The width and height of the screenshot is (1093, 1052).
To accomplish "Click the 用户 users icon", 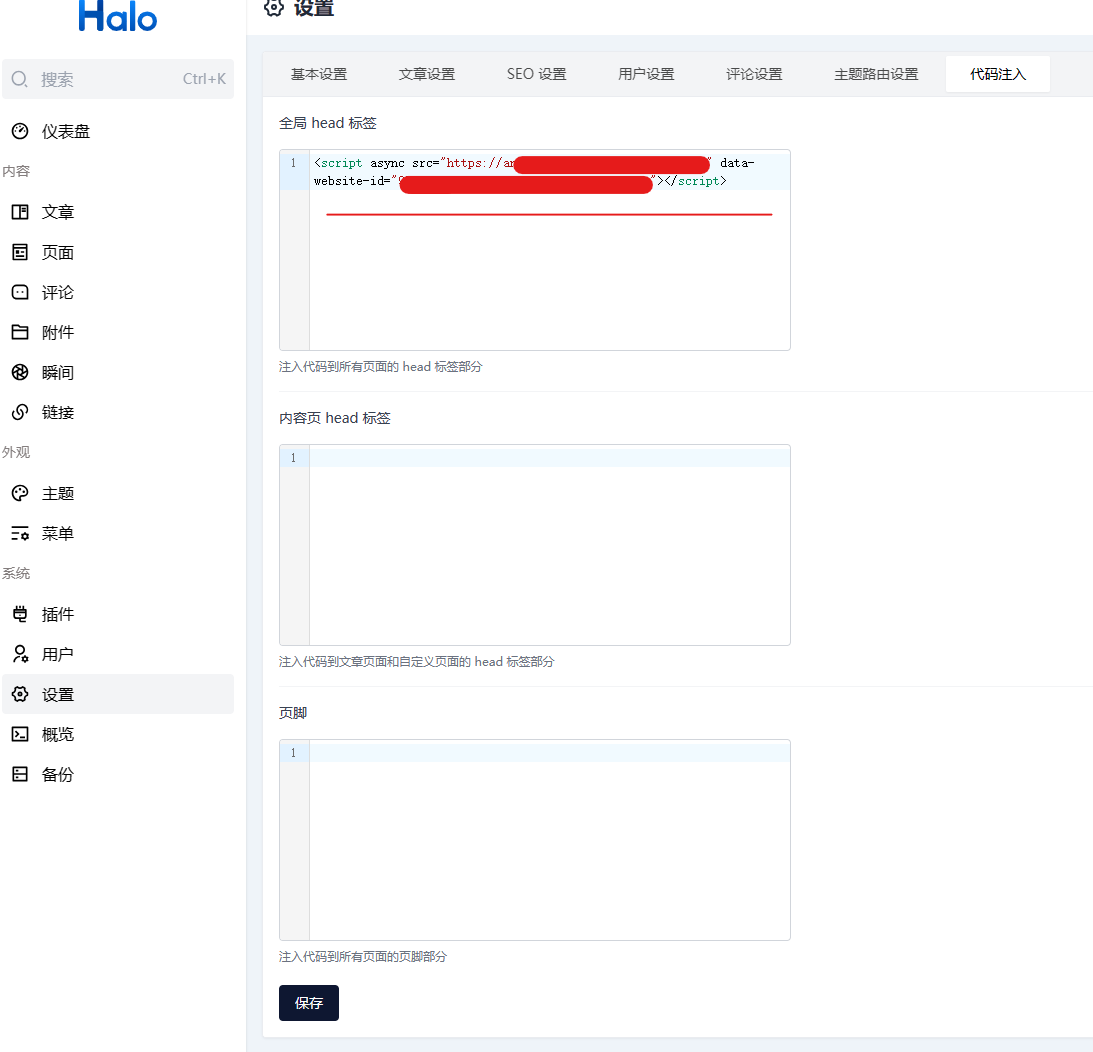I will tap(20, 654).
